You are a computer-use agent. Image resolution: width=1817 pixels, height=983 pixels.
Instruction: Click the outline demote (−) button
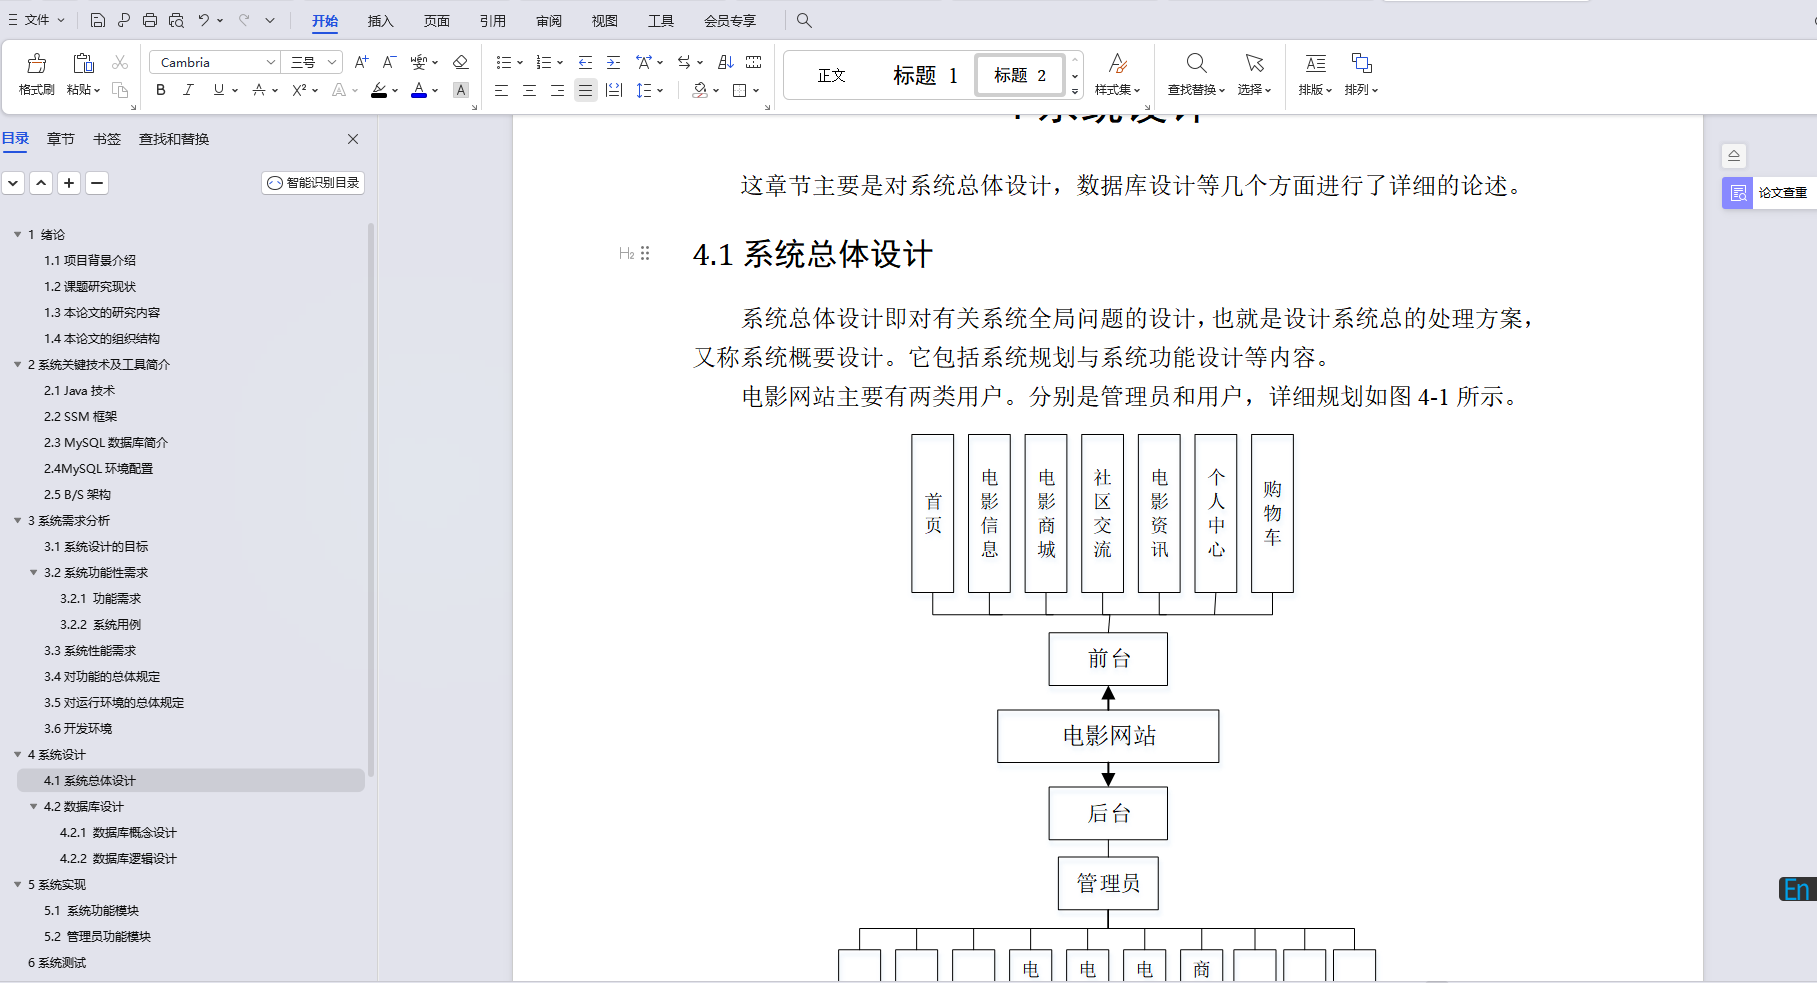[x=97, y=183]
